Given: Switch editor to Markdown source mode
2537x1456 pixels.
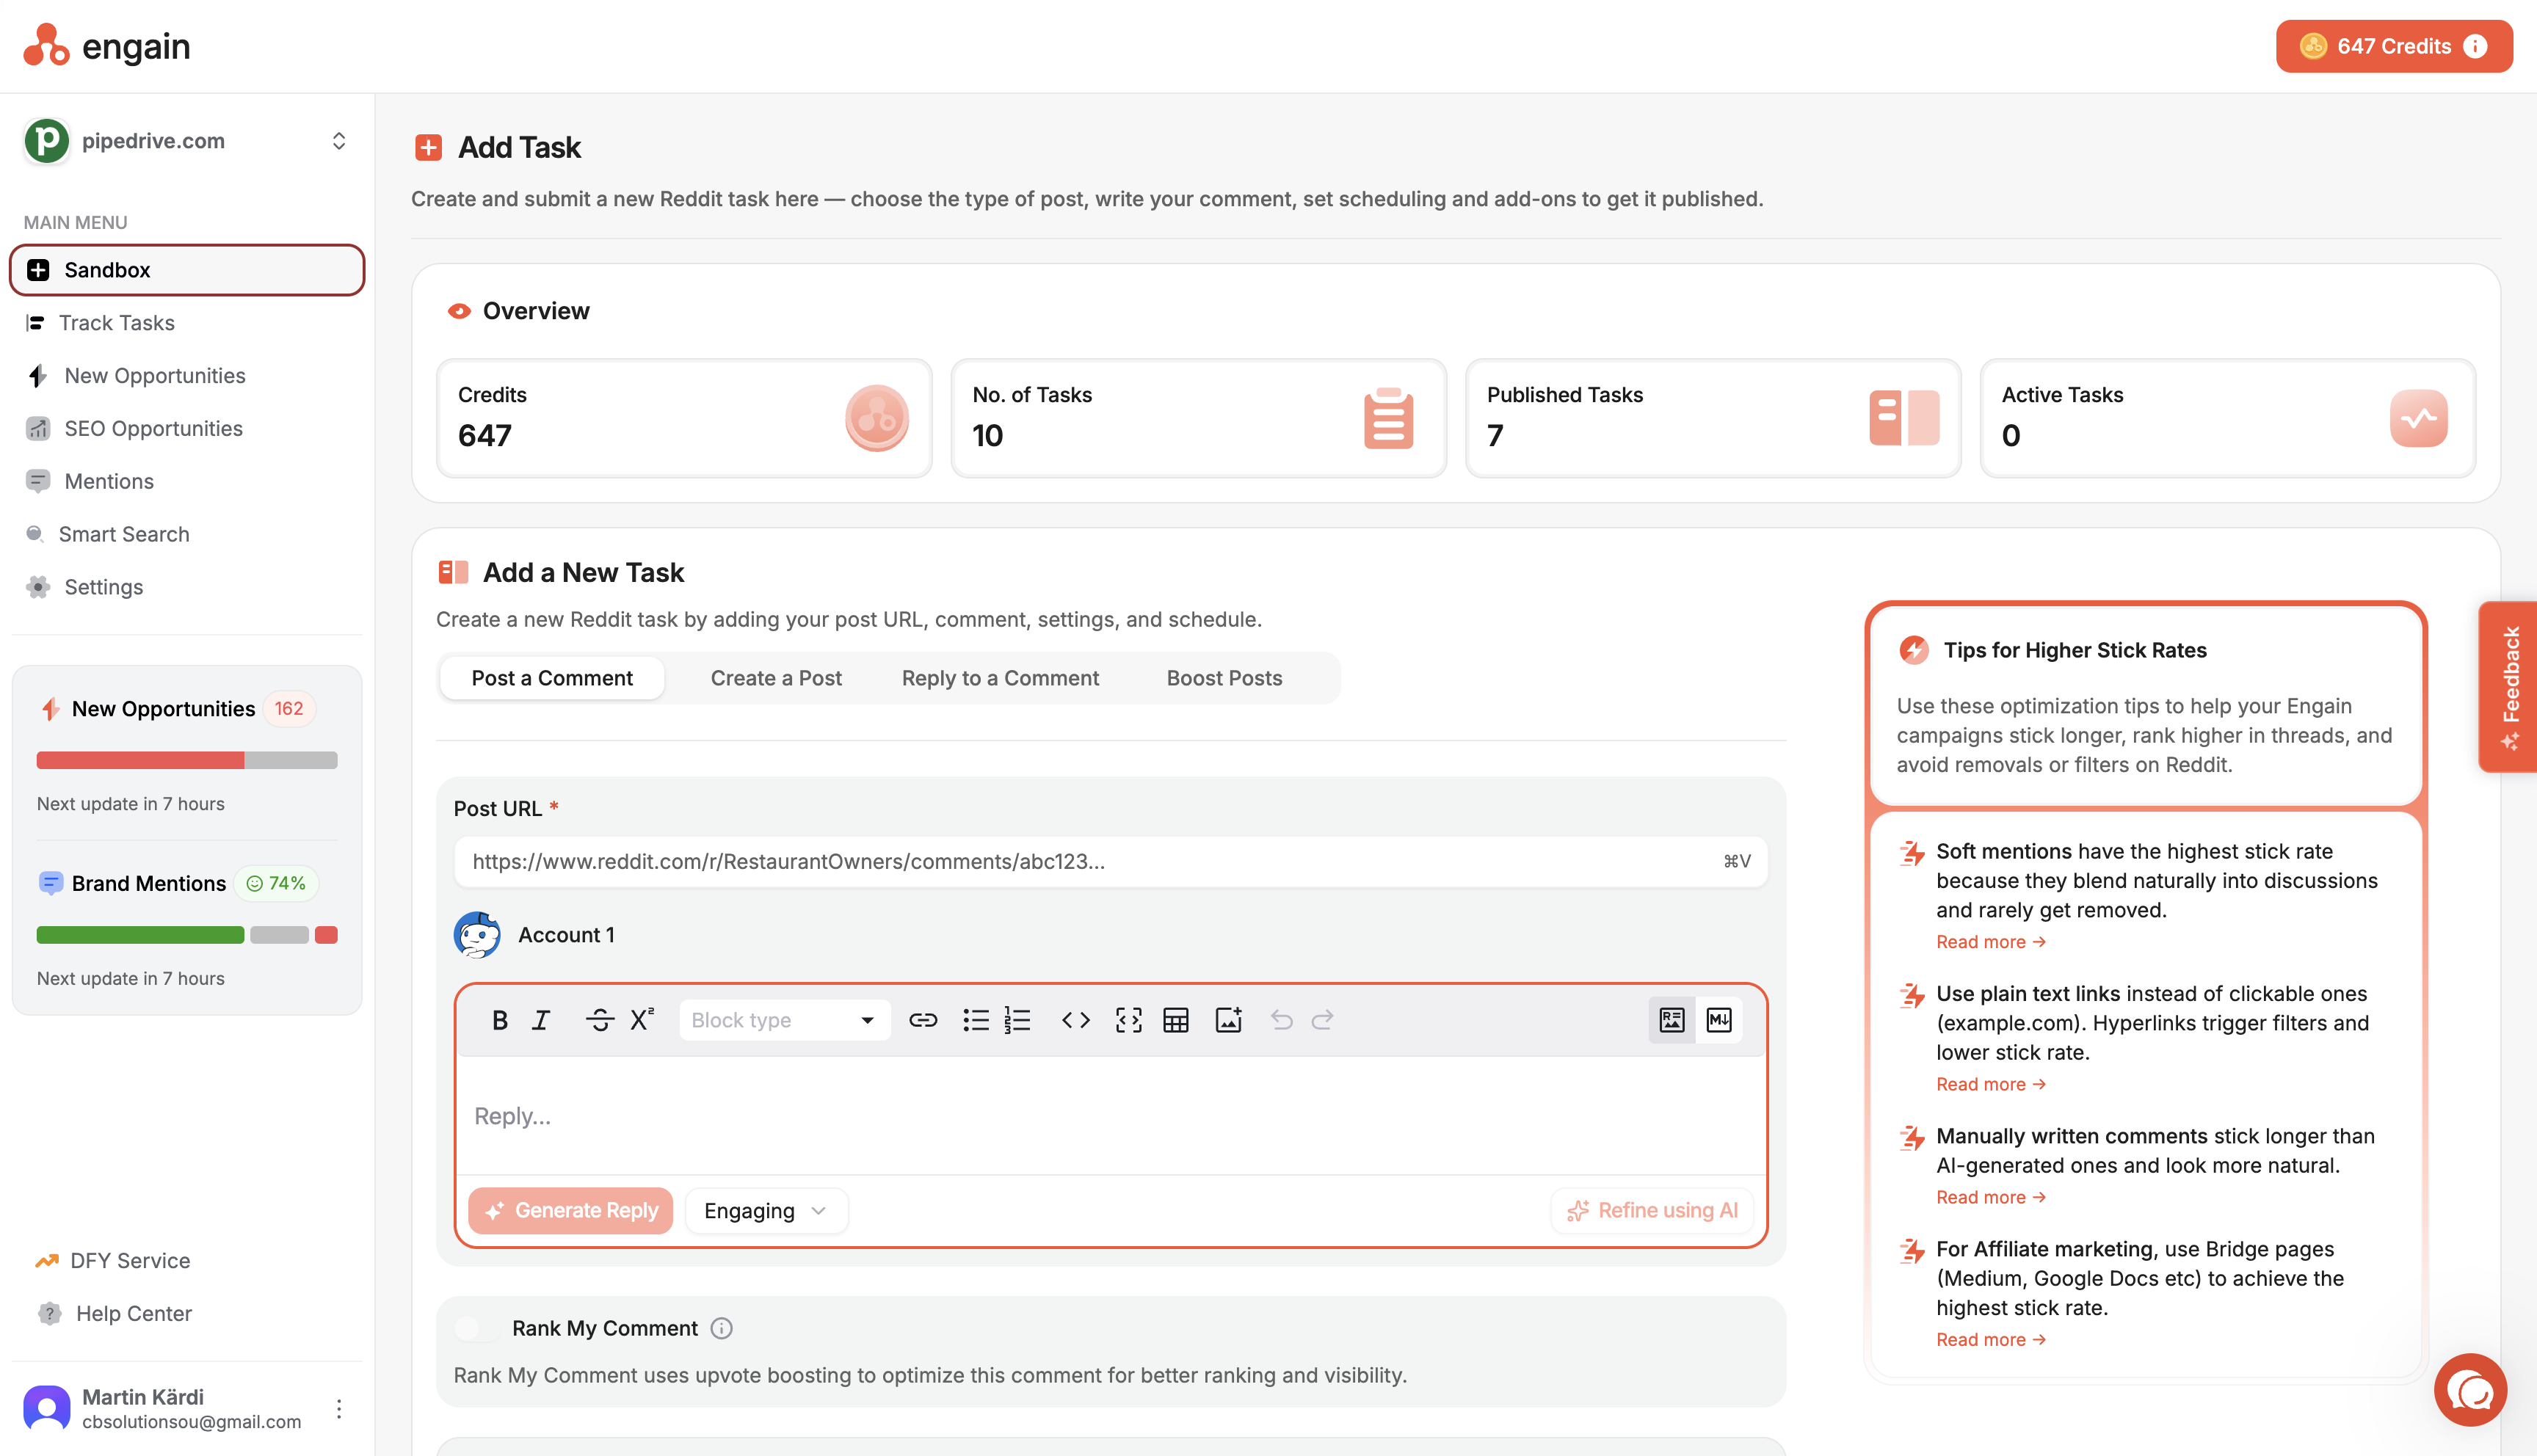Looking at the screenshot, I should pos(1719,1020).
